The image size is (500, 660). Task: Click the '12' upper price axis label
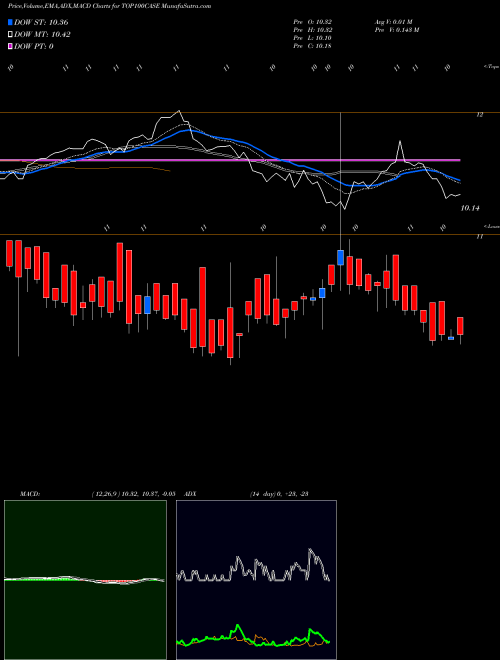[480, 114]
